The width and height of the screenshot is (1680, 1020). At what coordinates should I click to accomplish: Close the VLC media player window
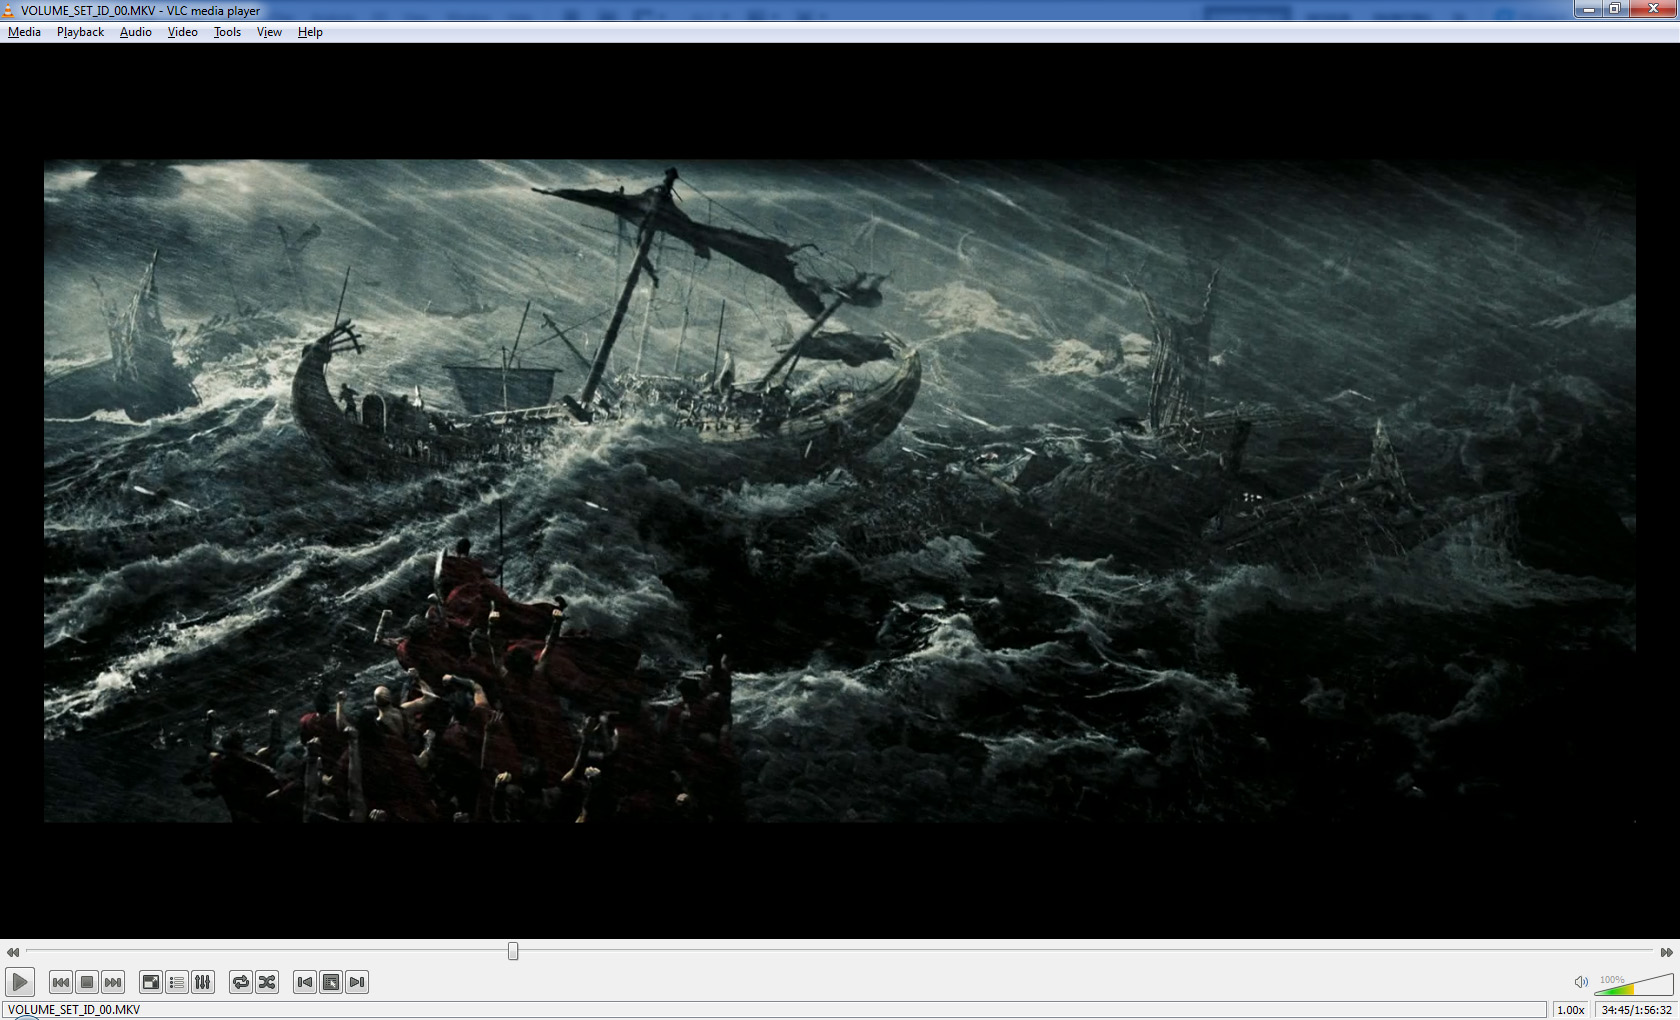[x=1652, y=9]
